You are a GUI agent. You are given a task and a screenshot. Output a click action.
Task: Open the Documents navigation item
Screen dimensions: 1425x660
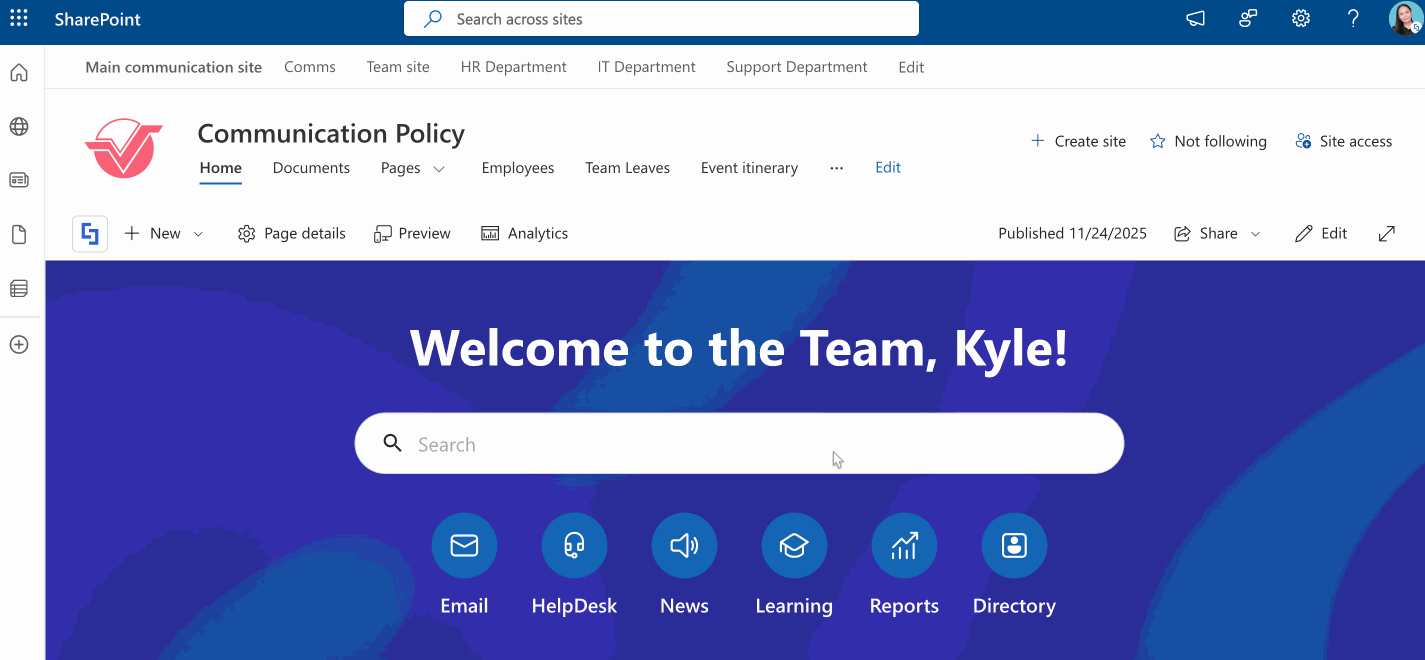(311, 168)
